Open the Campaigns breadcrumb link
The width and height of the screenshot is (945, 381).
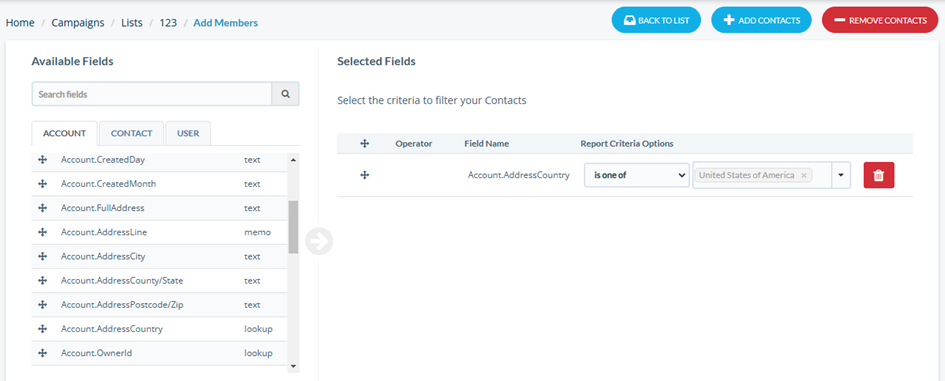tap(78, 23)
